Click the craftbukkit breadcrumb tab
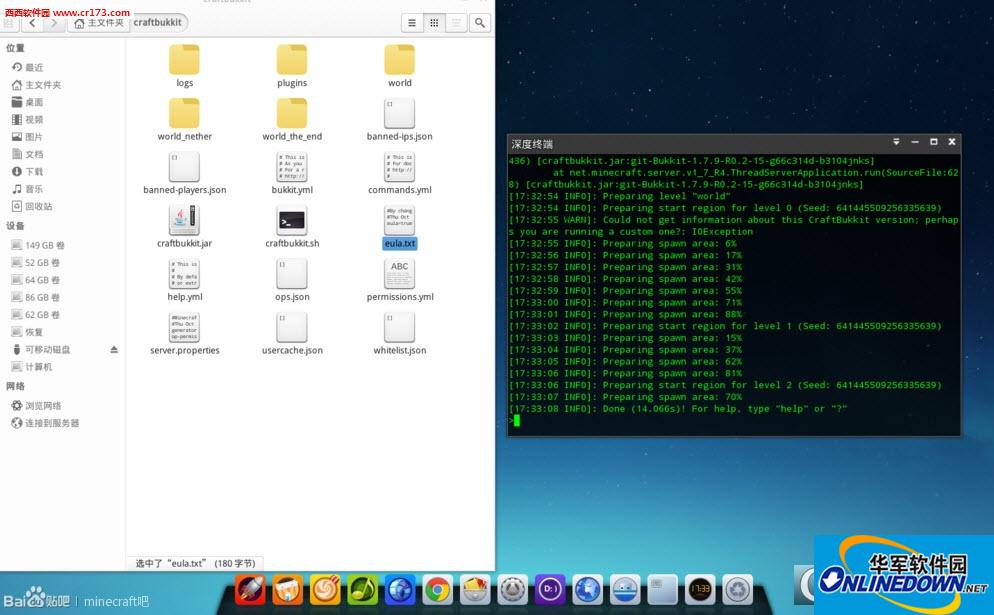Viewport: 994px width, 615px height. (159, 21)
